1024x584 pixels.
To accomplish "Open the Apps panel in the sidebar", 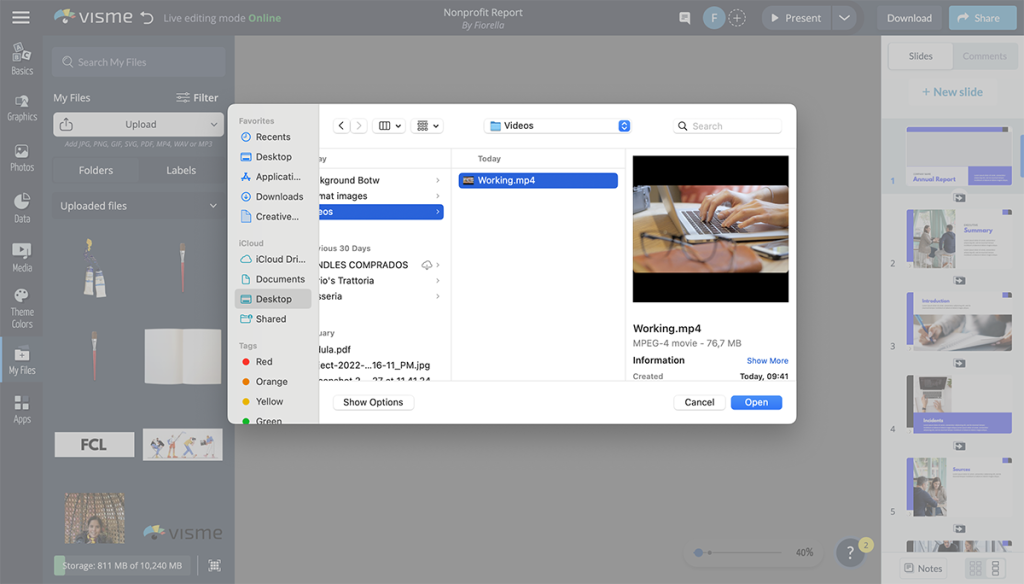I will pos(21,405).
